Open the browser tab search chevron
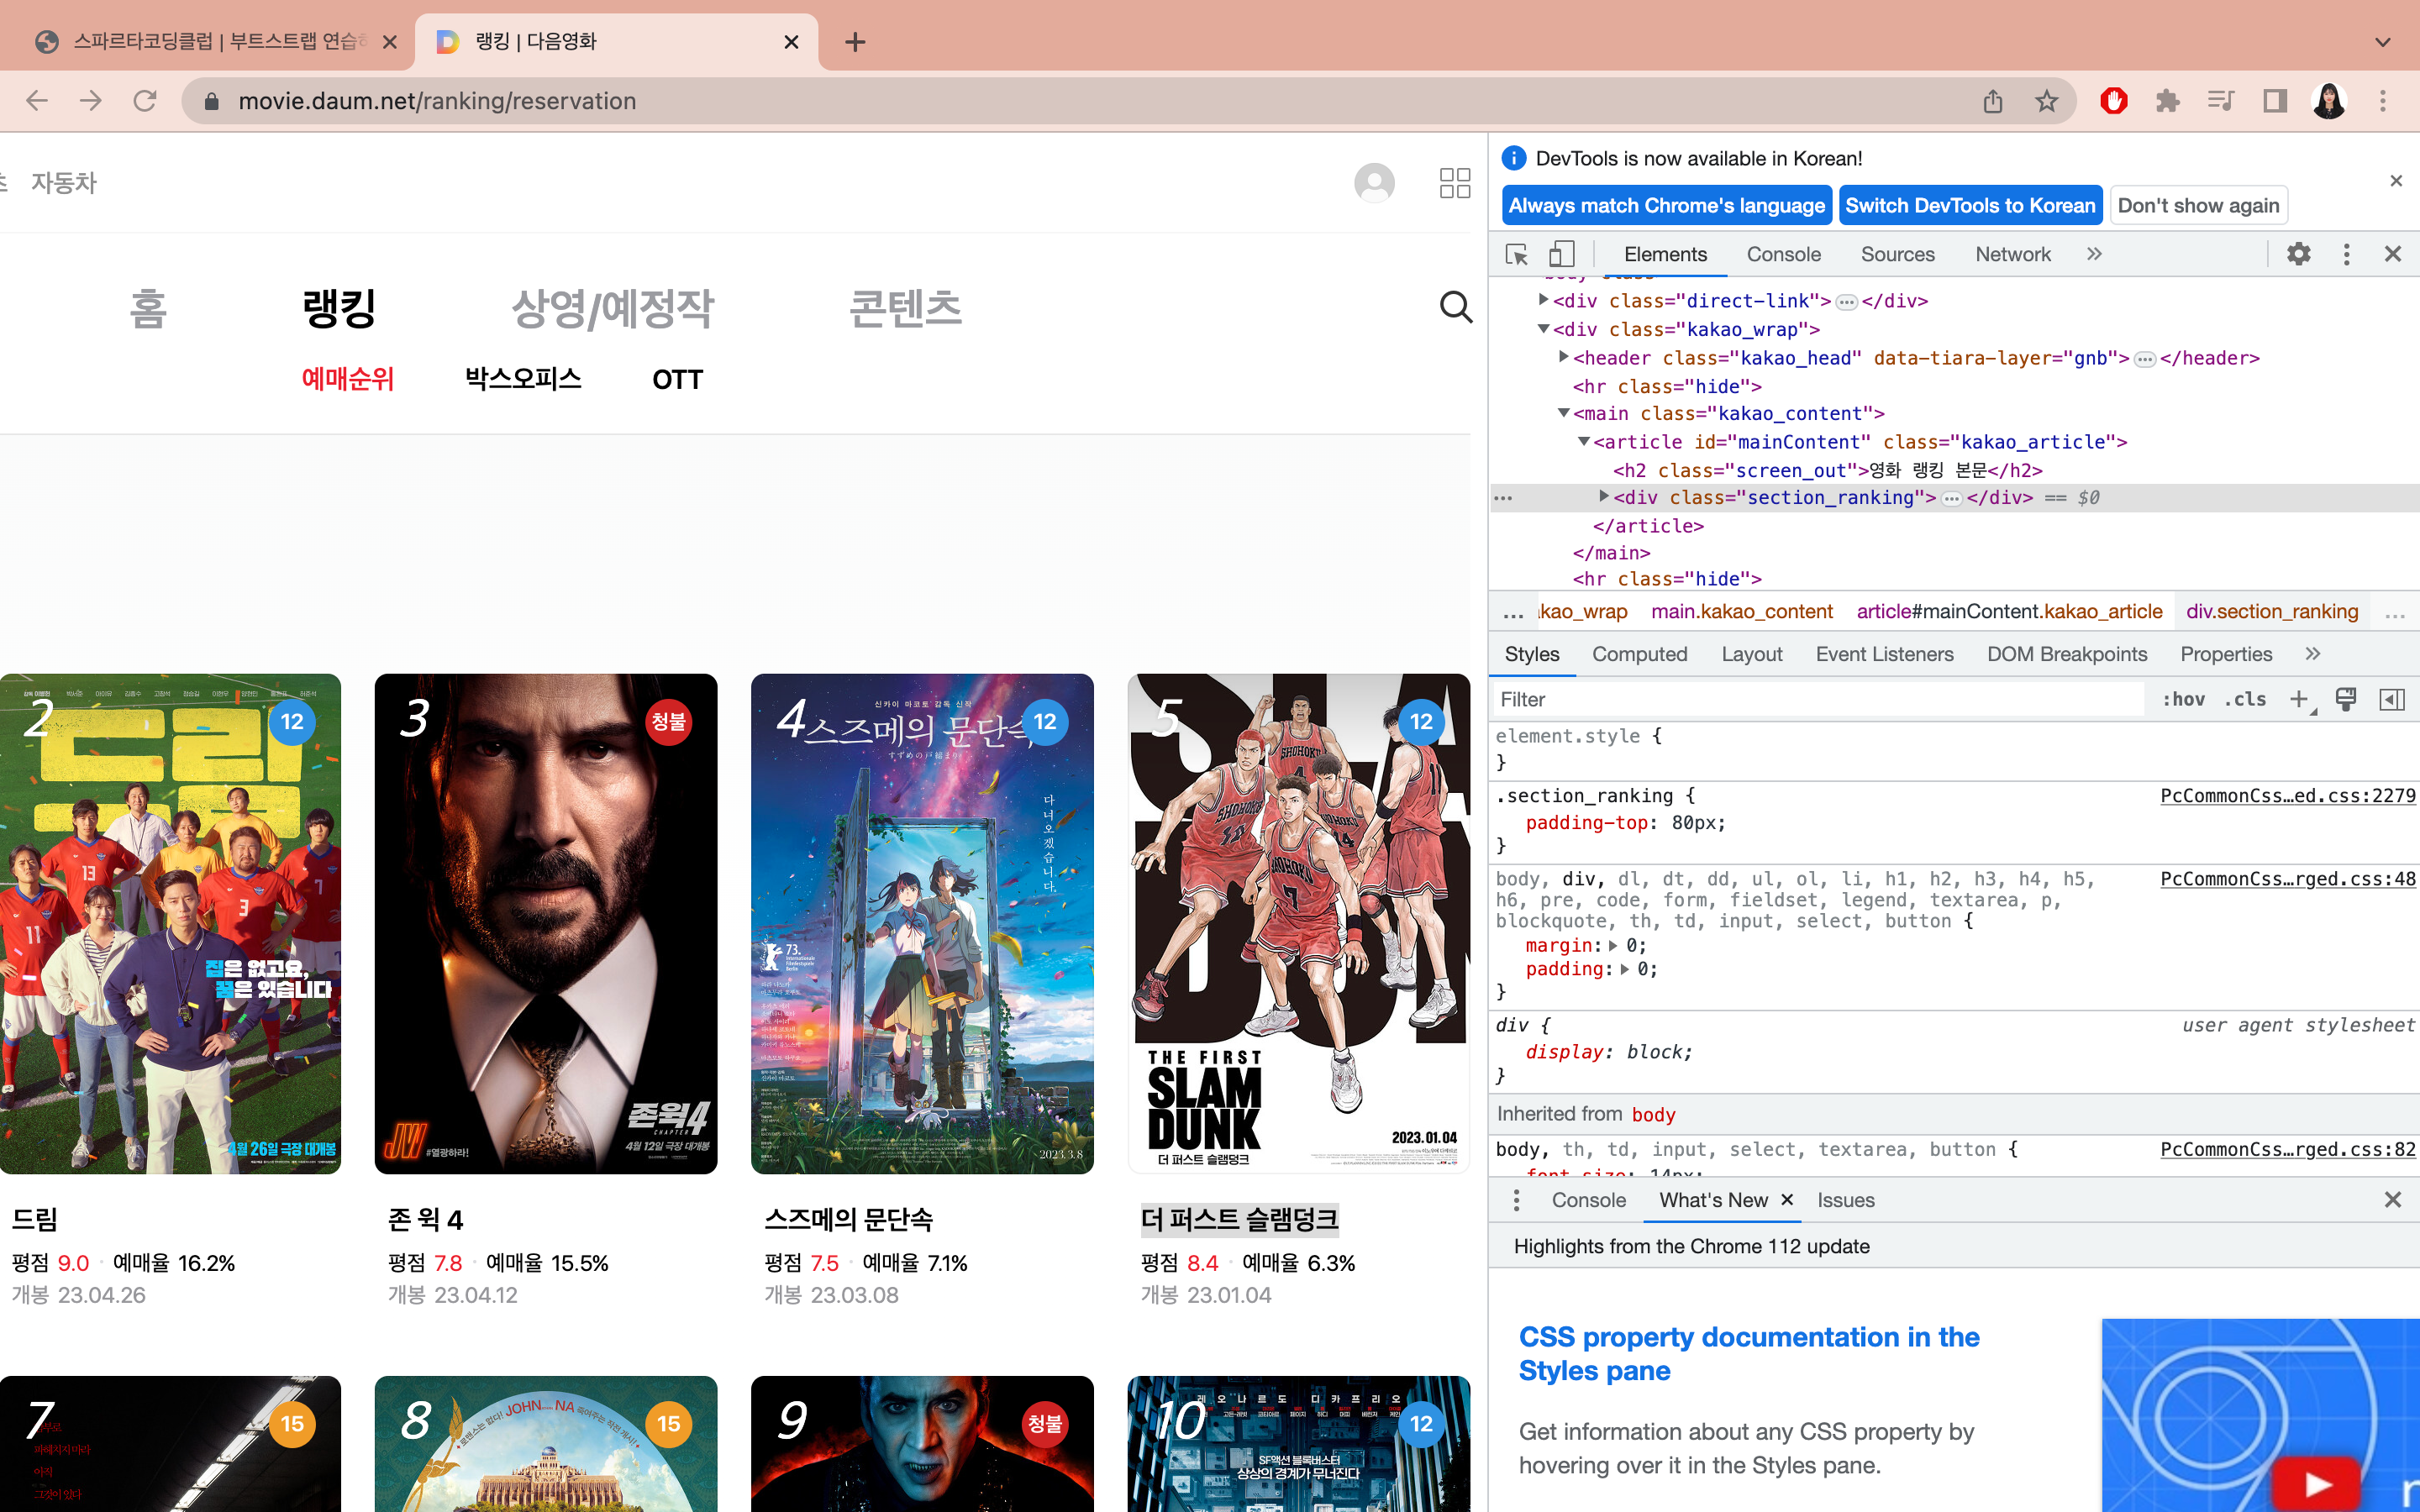This screenshot has height=1512, width=2420. point(2383,42)
